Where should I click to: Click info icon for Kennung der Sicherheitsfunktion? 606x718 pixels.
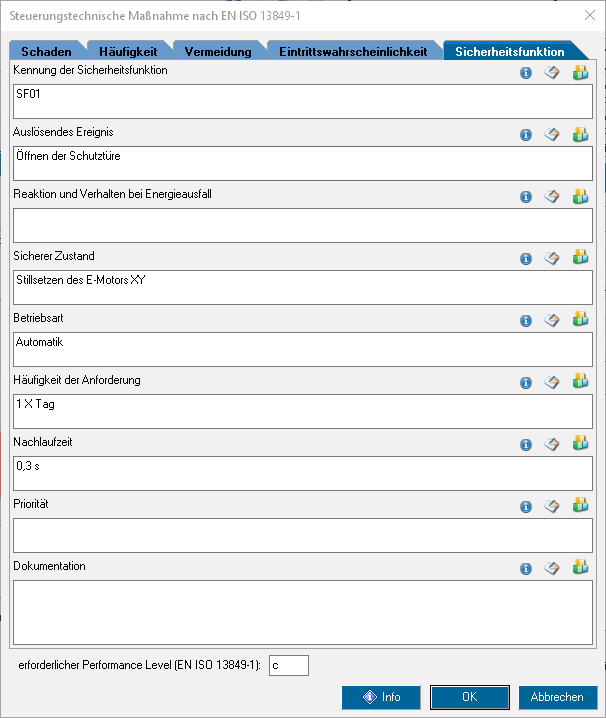pyautogui.click(x=526, y=73)
